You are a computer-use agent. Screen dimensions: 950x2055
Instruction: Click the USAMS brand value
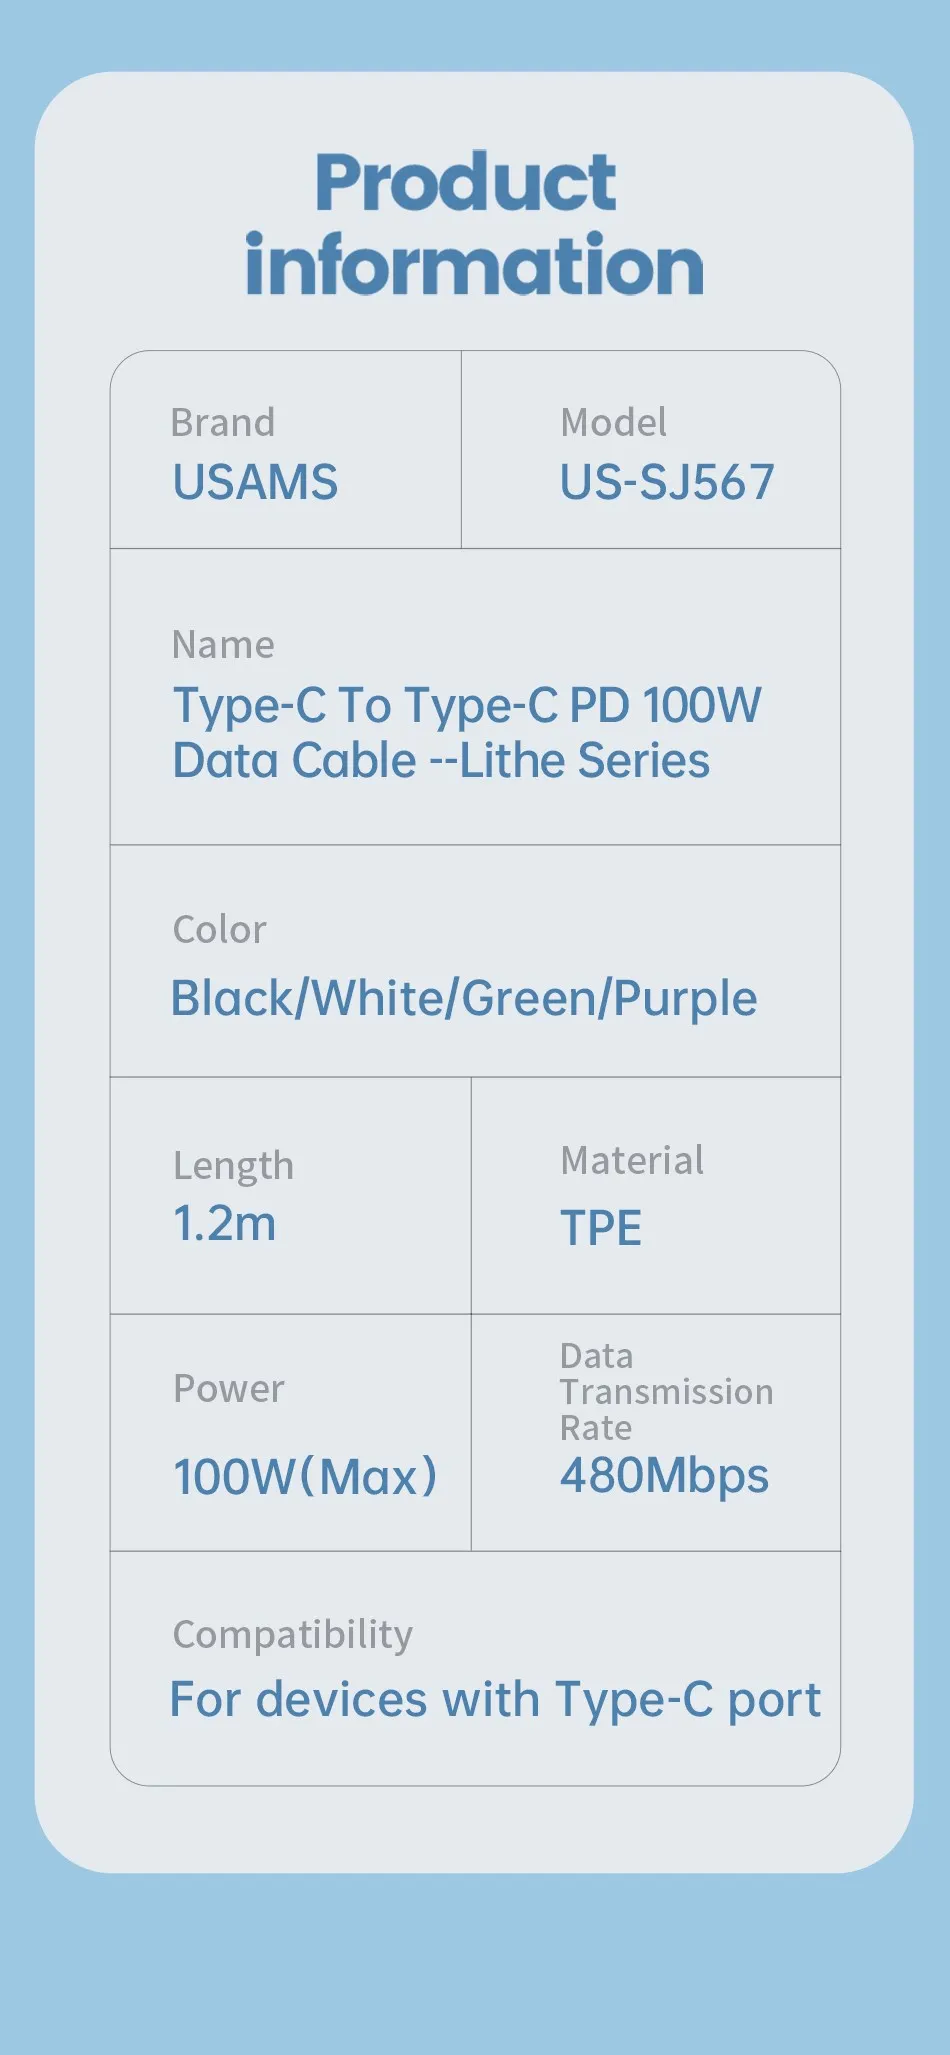tap(255, 482)
